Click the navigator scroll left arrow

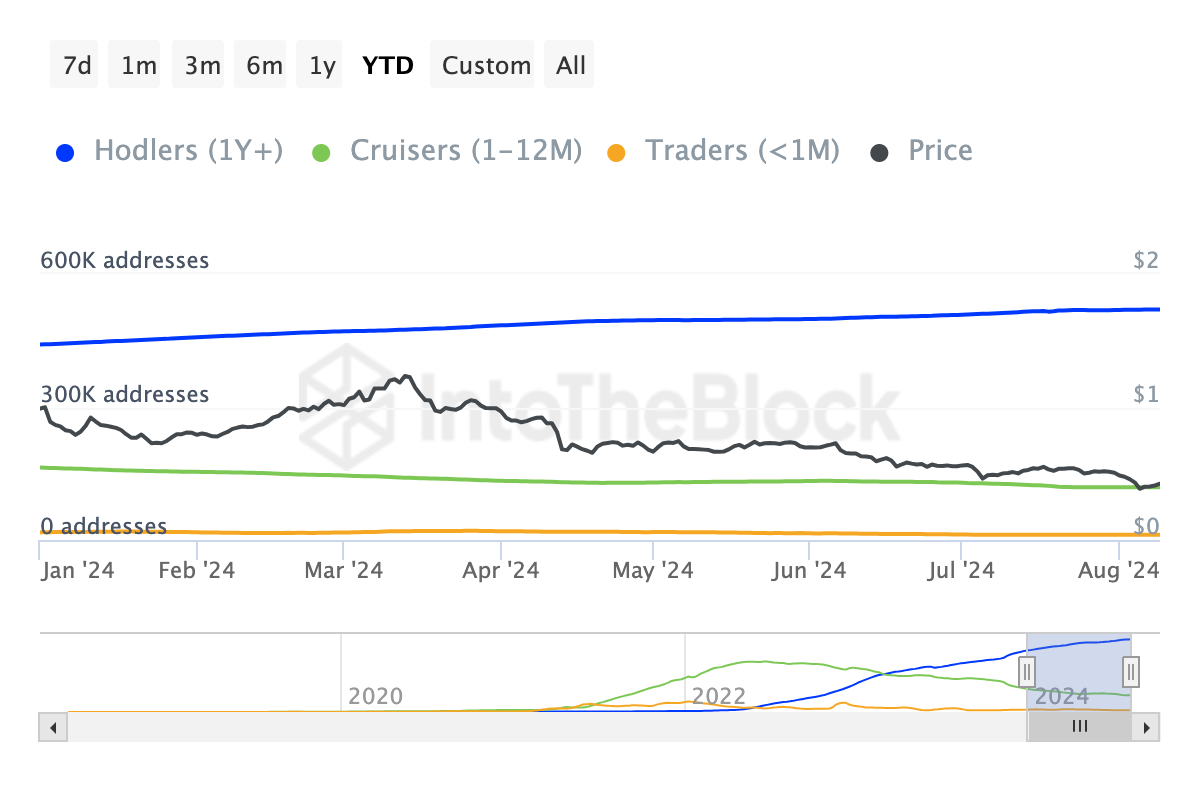point(53,727)
